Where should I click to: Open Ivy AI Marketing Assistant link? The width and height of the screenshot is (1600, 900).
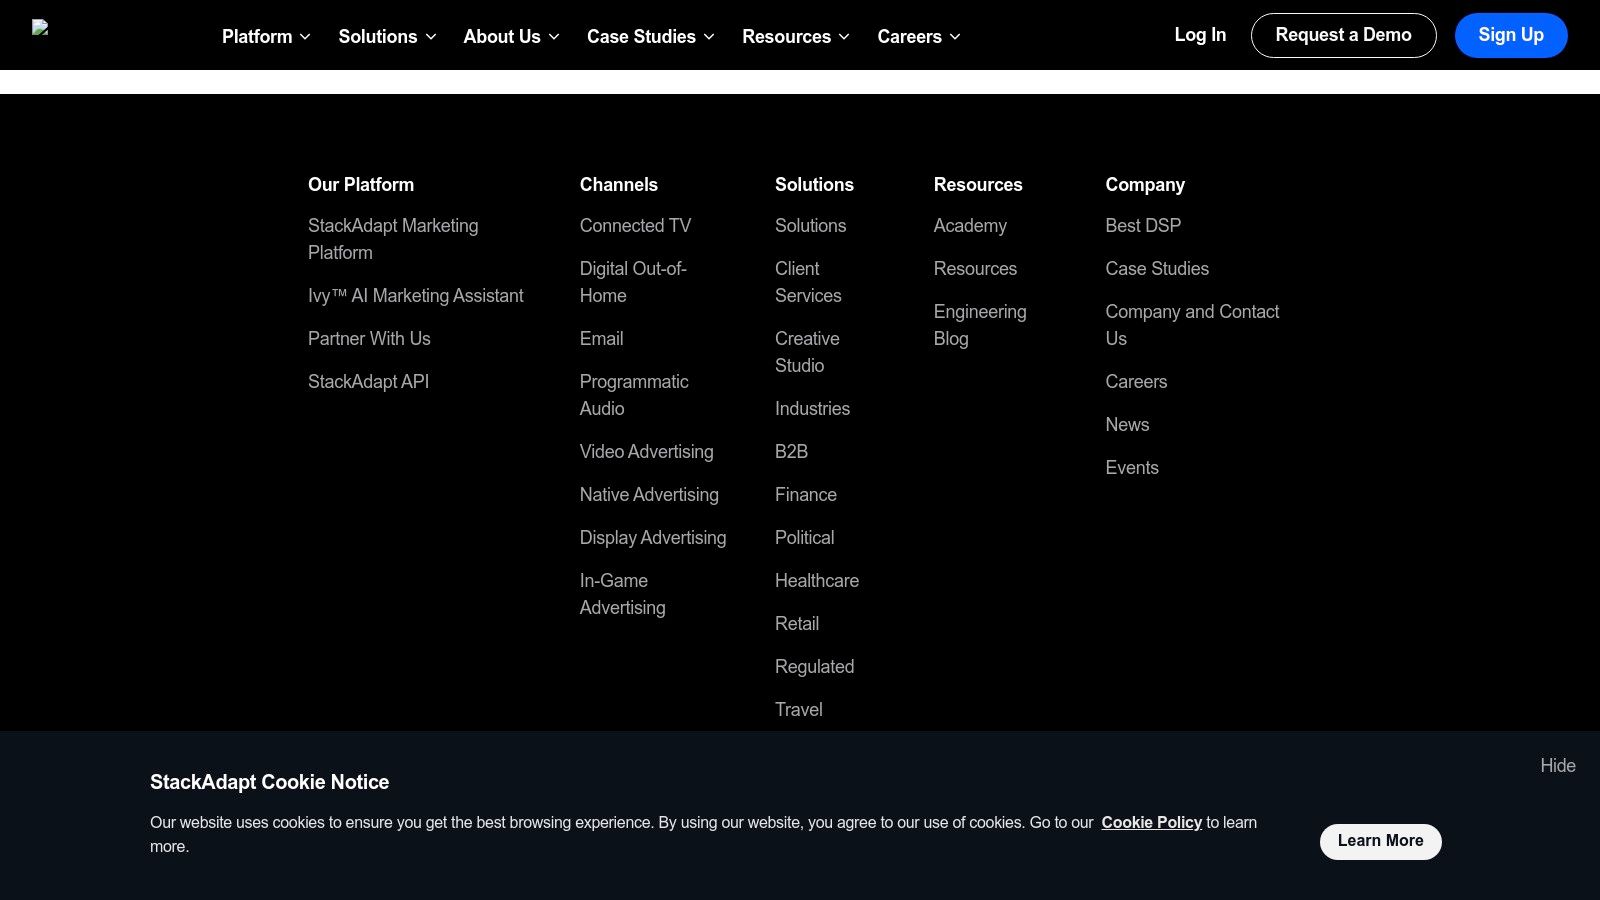(x=415, y=296)
